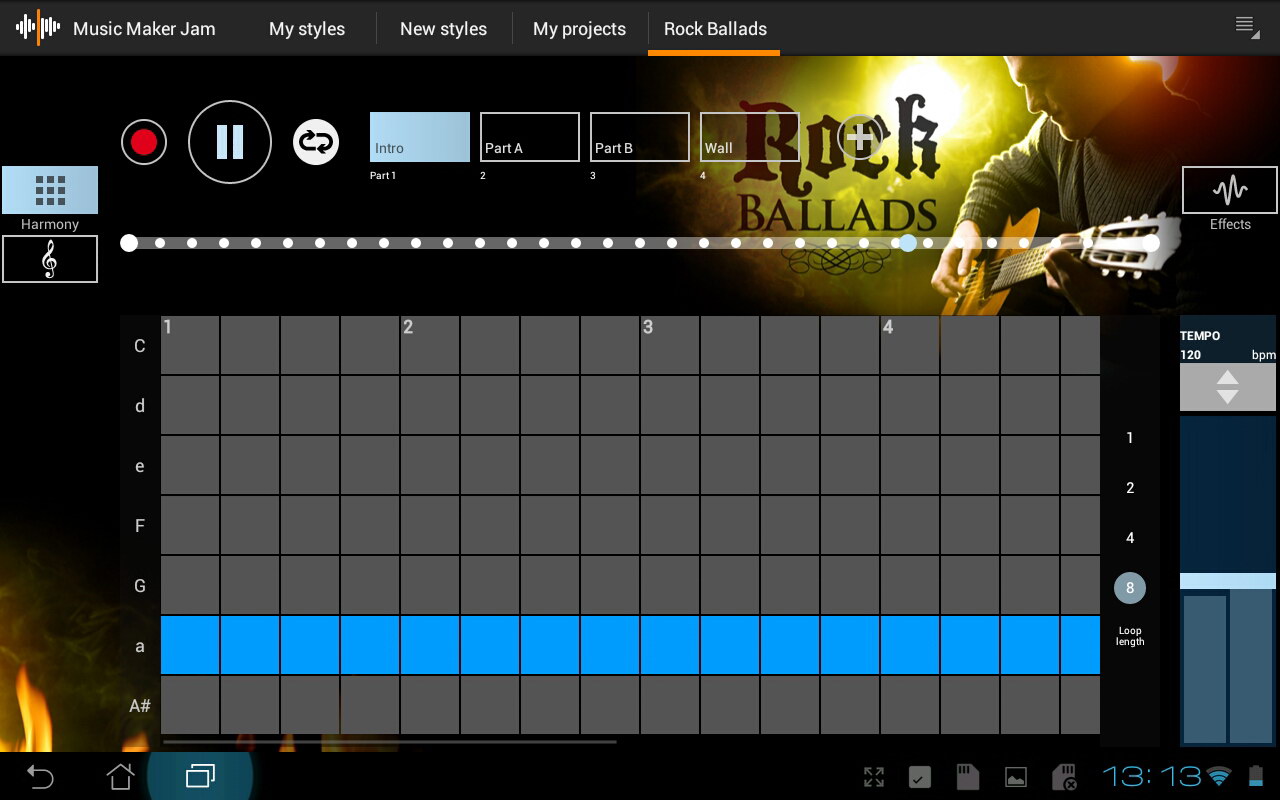Tap the picture notification icon
This screenshot has height=800, width=1280.
coord(1016,777)
